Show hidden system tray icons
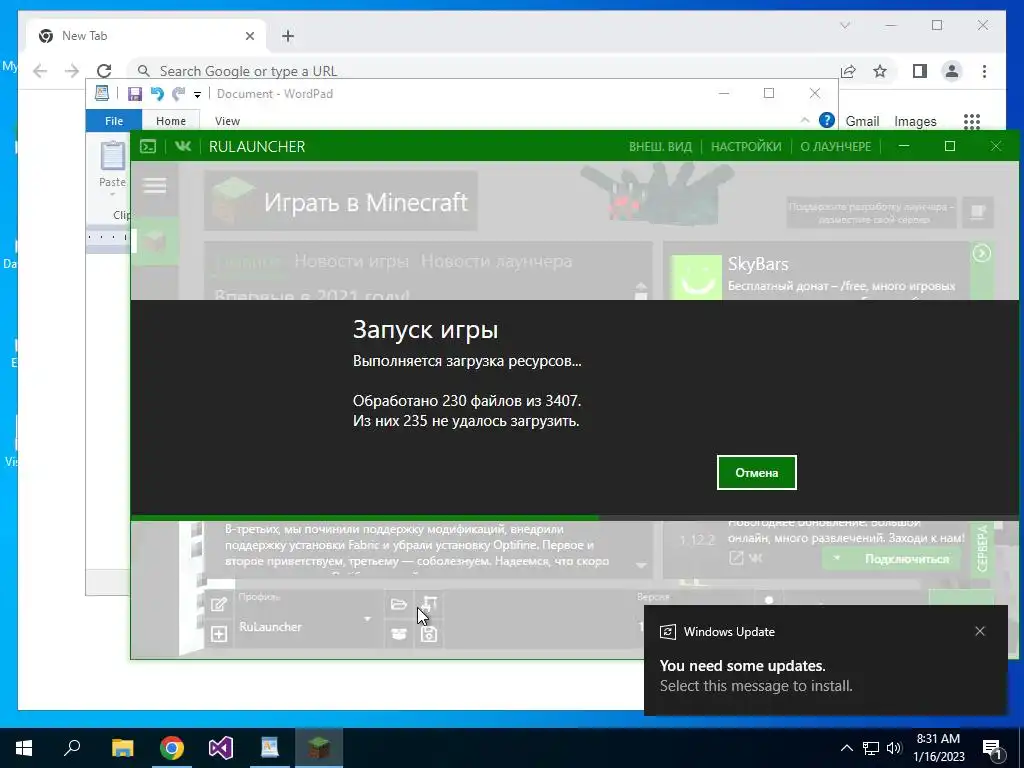 click(x=846, y=748)
